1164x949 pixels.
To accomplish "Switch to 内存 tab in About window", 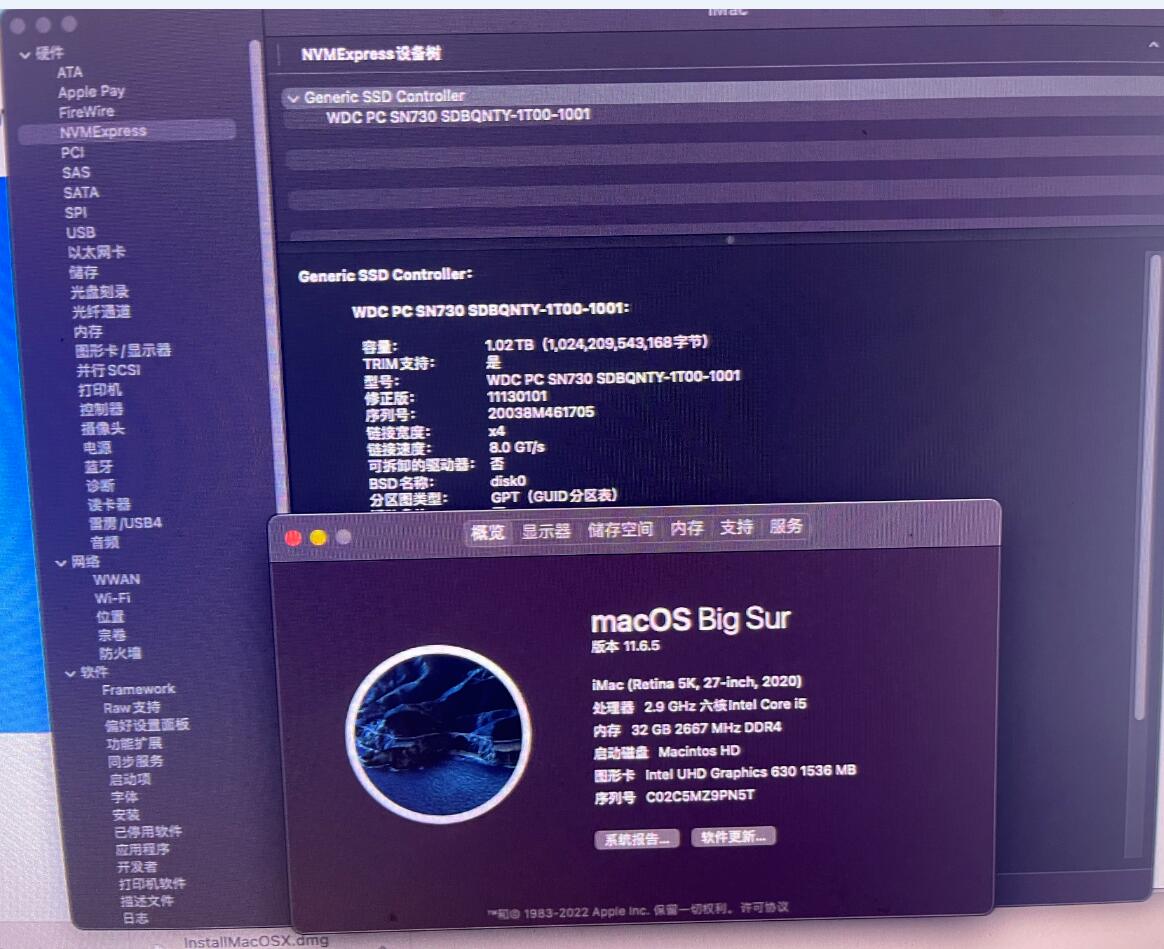I will [687, 528].
